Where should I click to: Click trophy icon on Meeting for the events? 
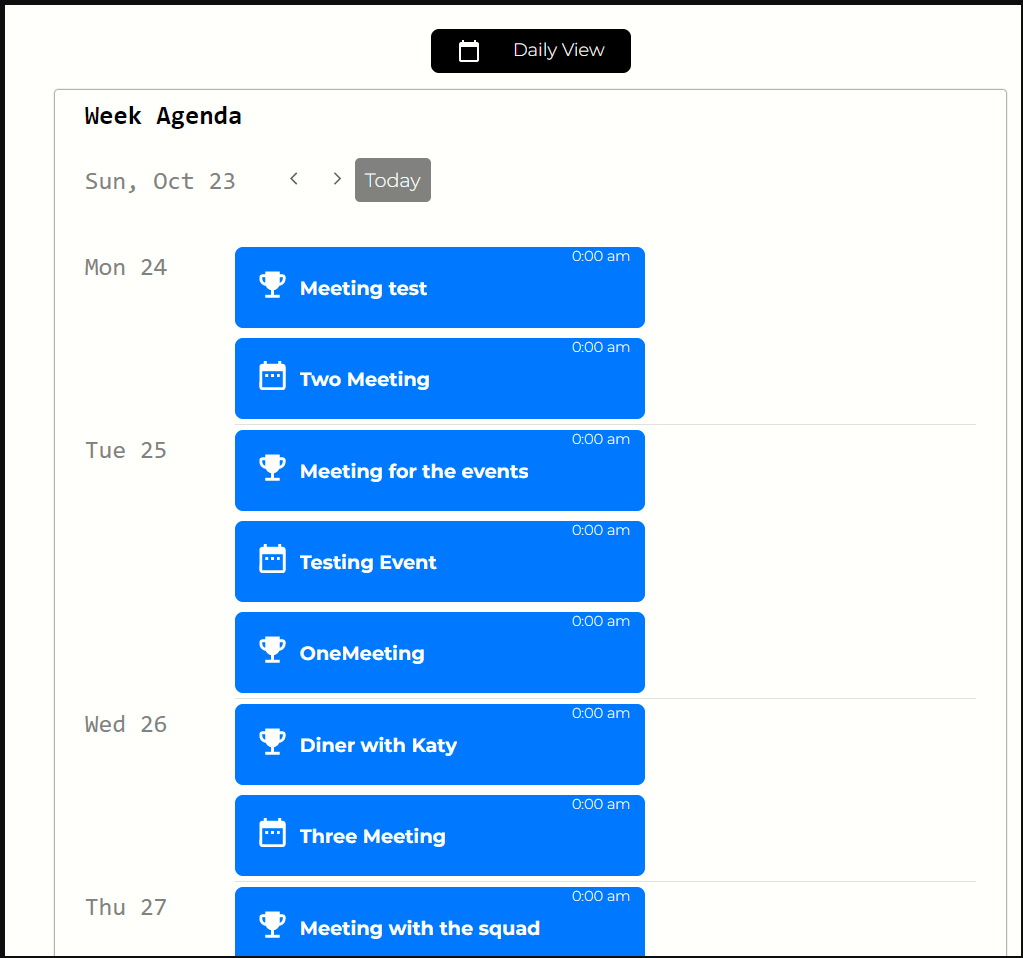coord(272,468)
